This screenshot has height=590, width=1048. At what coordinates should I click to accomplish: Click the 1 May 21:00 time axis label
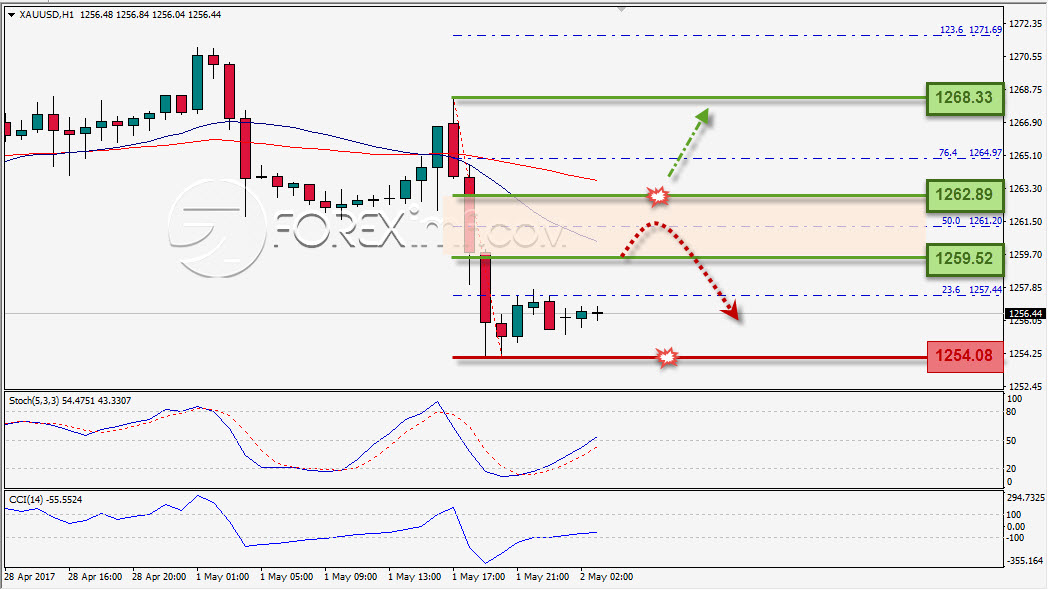click(543, 577)
